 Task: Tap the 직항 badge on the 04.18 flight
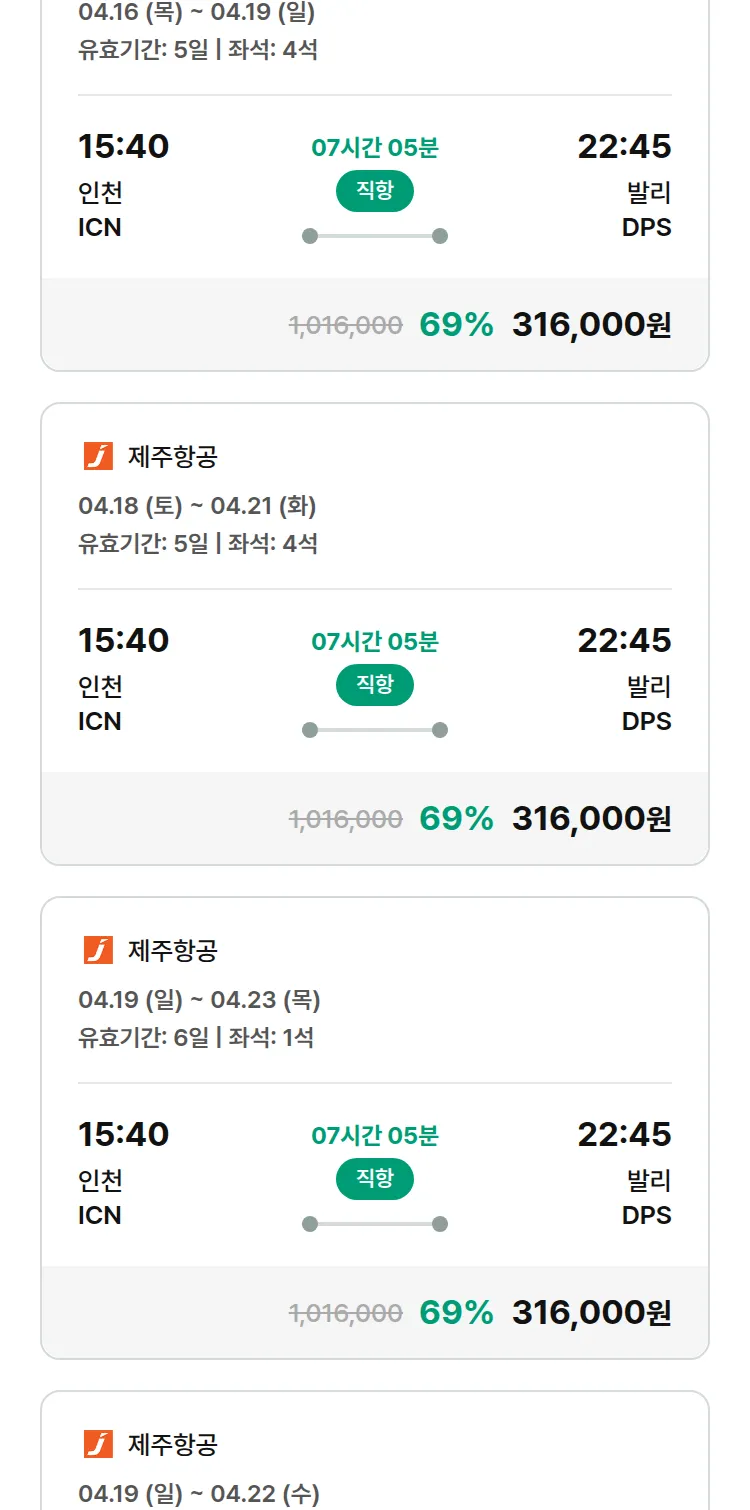pyautogui.click(x=374, y=685)
